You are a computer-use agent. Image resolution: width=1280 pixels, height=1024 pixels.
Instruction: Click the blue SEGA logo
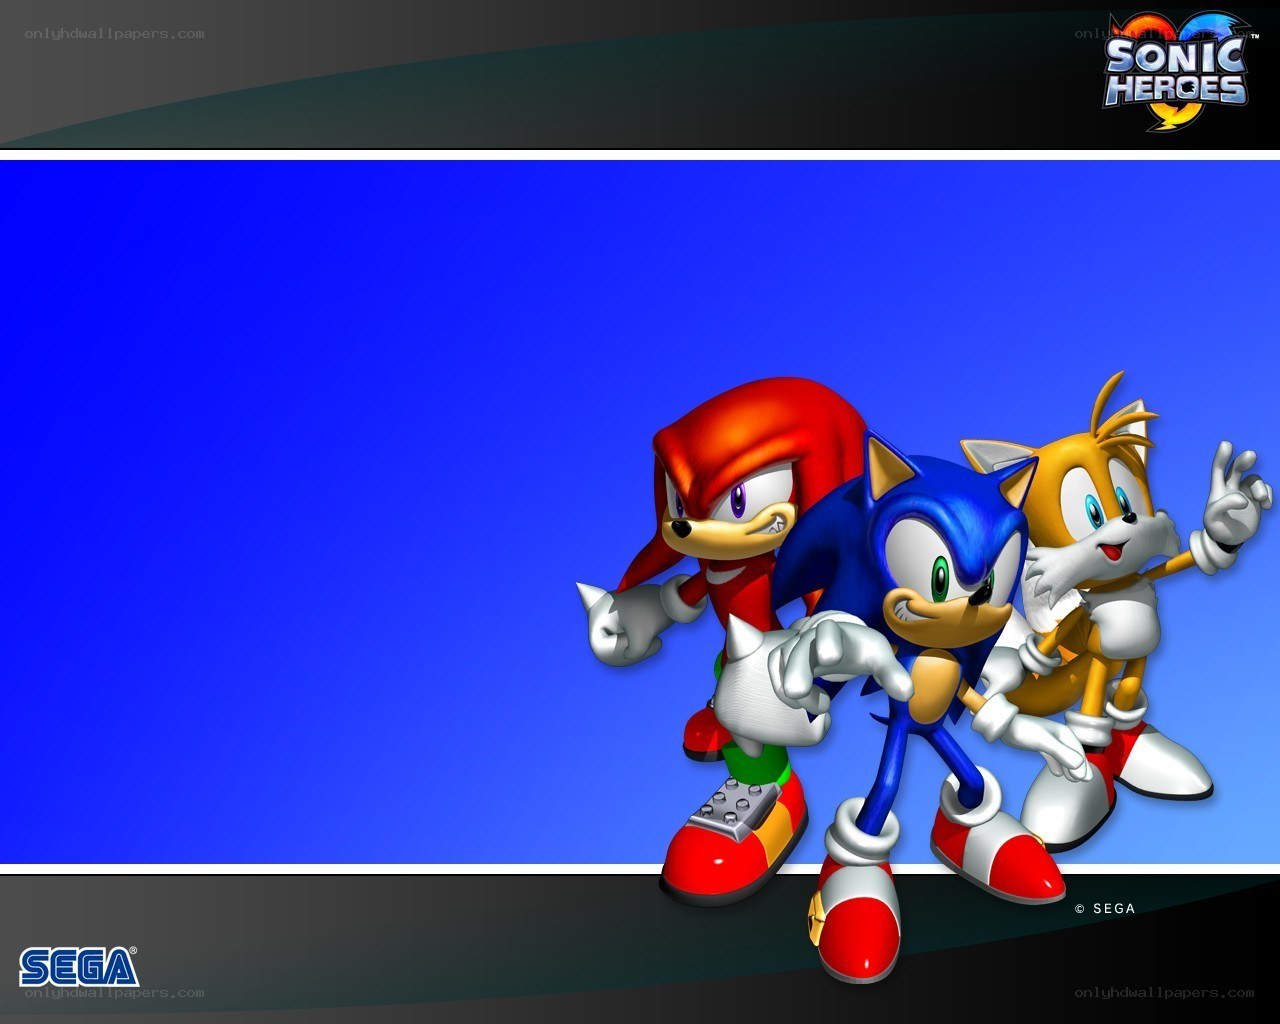click(x=79, y=966)
